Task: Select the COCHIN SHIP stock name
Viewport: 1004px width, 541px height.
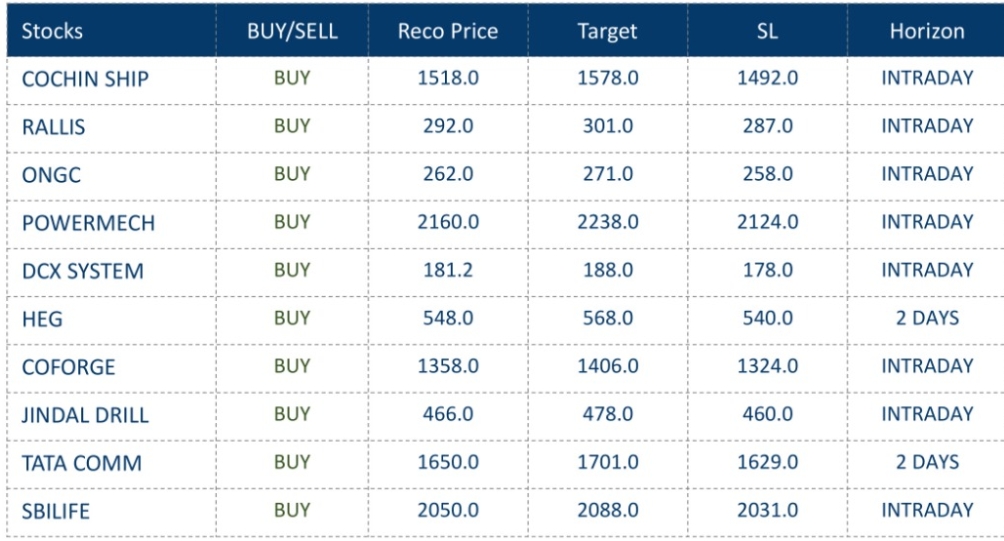Action: pos(78,79)
